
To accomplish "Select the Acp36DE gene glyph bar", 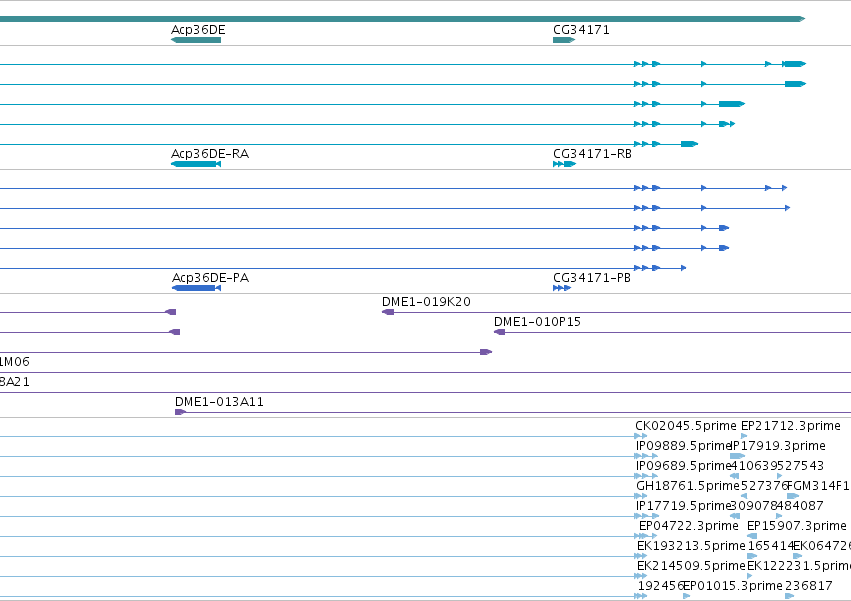I will 196,40.
